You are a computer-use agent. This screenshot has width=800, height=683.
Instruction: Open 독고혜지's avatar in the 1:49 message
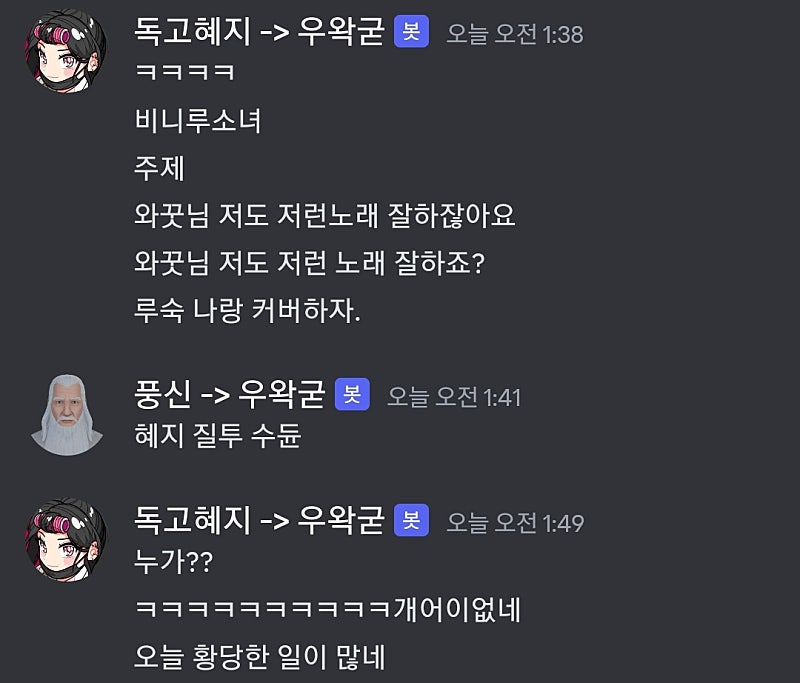coord(66,540)
